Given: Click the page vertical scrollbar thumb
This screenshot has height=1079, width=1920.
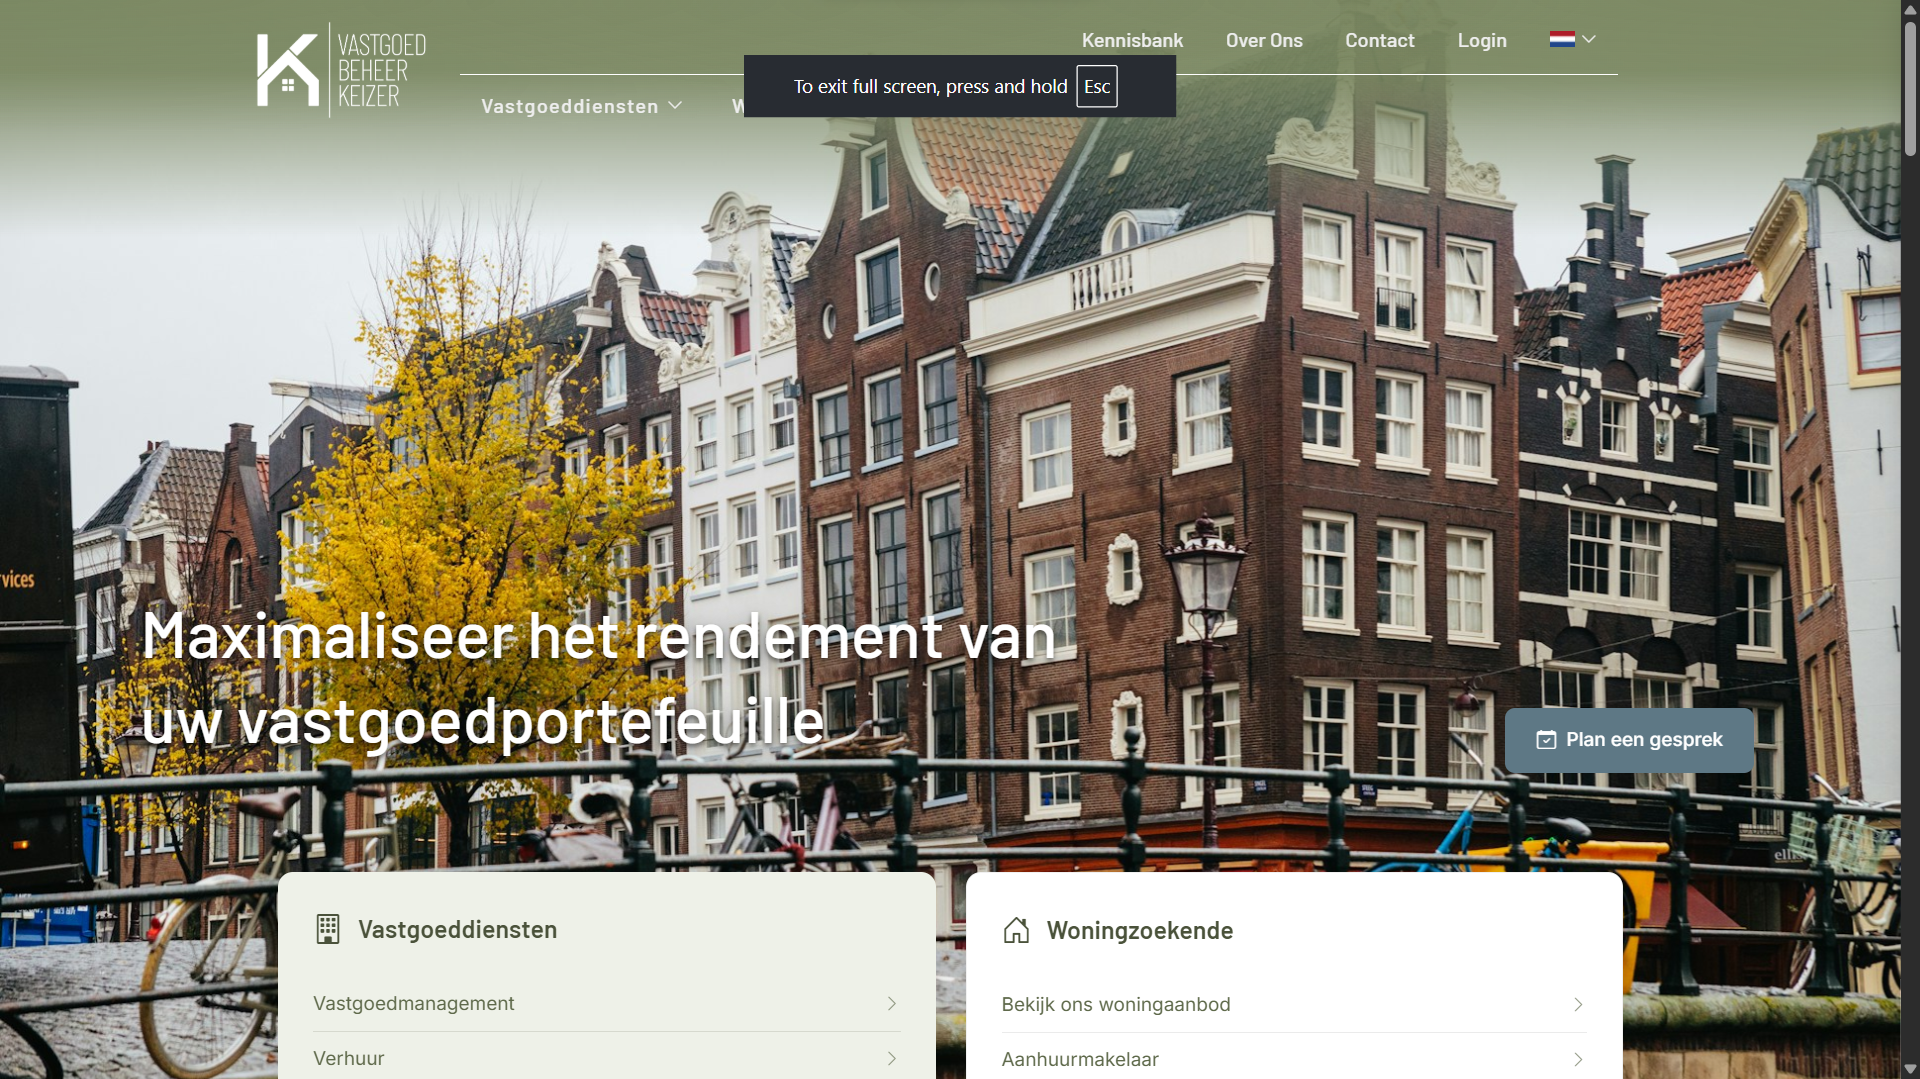Looking at the screenshot, I should pos(1910,90).
